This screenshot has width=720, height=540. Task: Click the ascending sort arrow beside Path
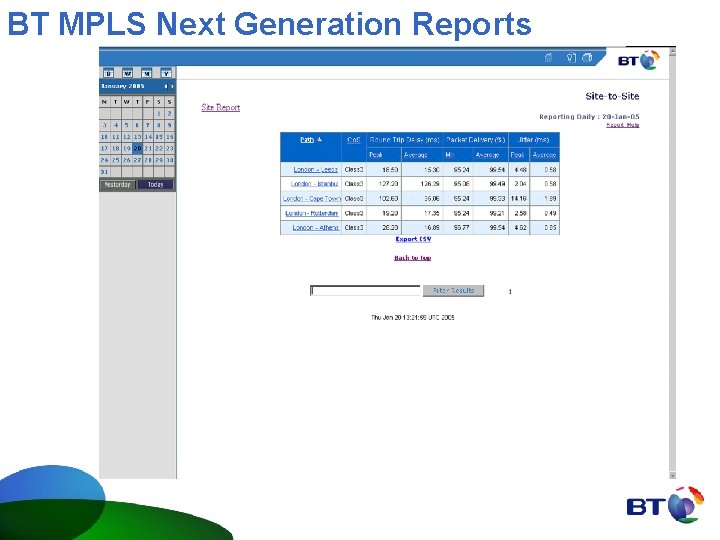click(x=320, y=140)
